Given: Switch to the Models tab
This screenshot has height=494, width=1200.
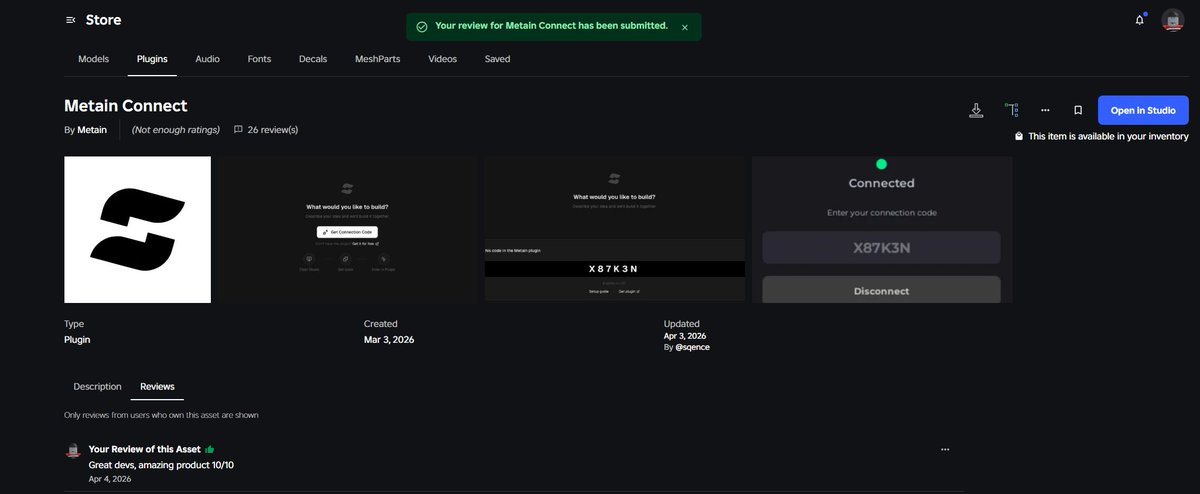Looking at the screenshot, I should point(94,59).
